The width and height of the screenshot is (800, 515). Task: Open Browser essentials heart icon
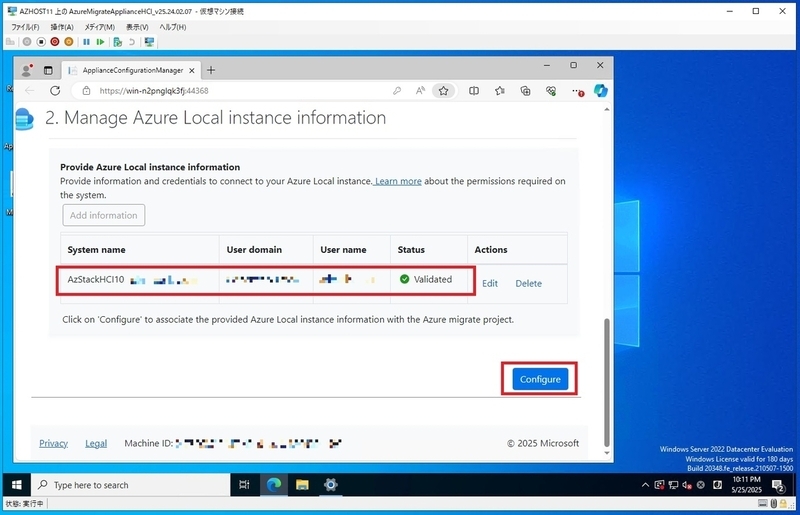pyautogui.click(x=551, y=91)
